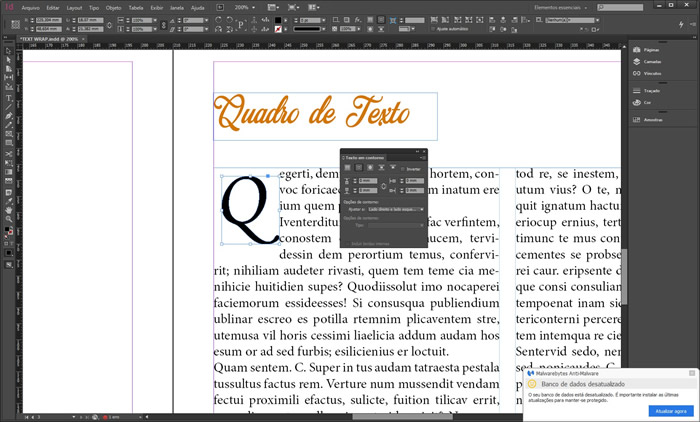Open the Janela menu
Screen dimensions: 700x422
(x=175, y=7)
